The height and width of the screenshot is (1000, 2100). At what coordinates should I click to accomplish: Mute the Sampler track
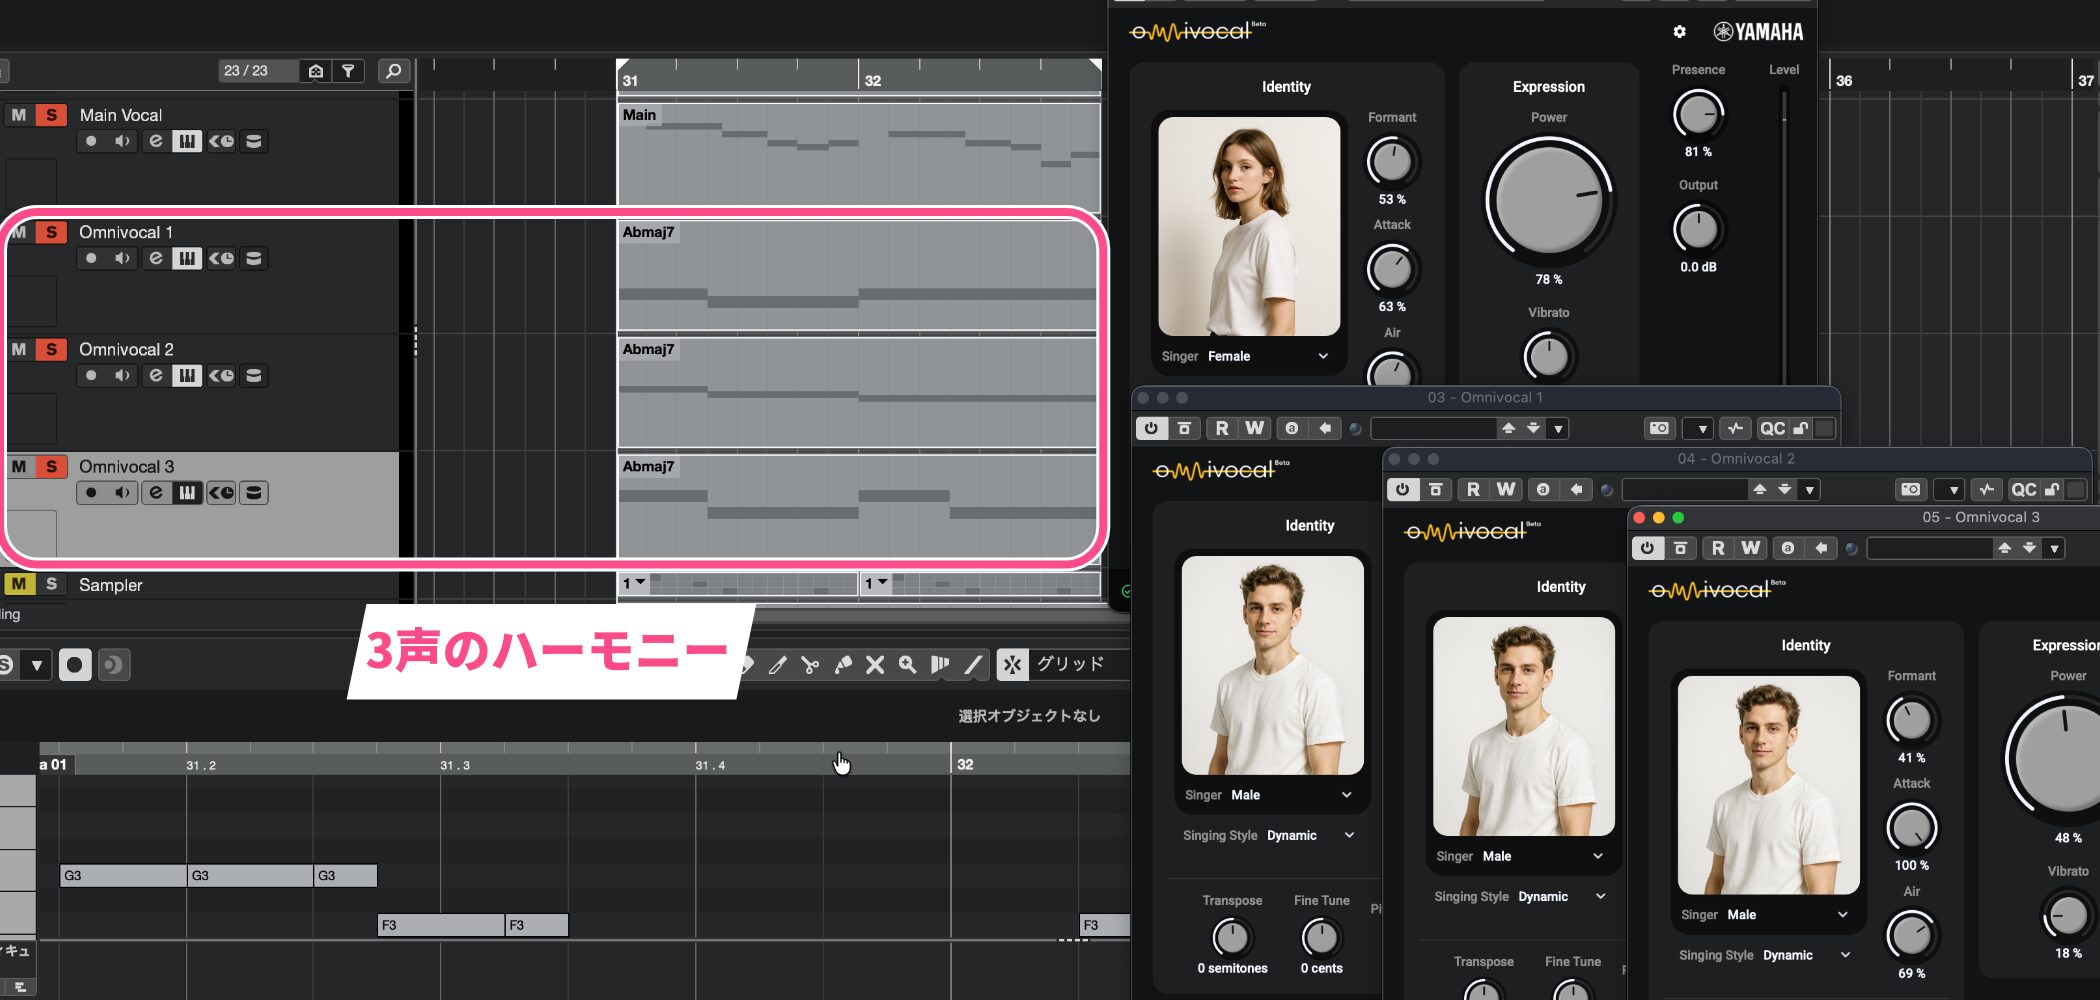click(x=19, y=584)
